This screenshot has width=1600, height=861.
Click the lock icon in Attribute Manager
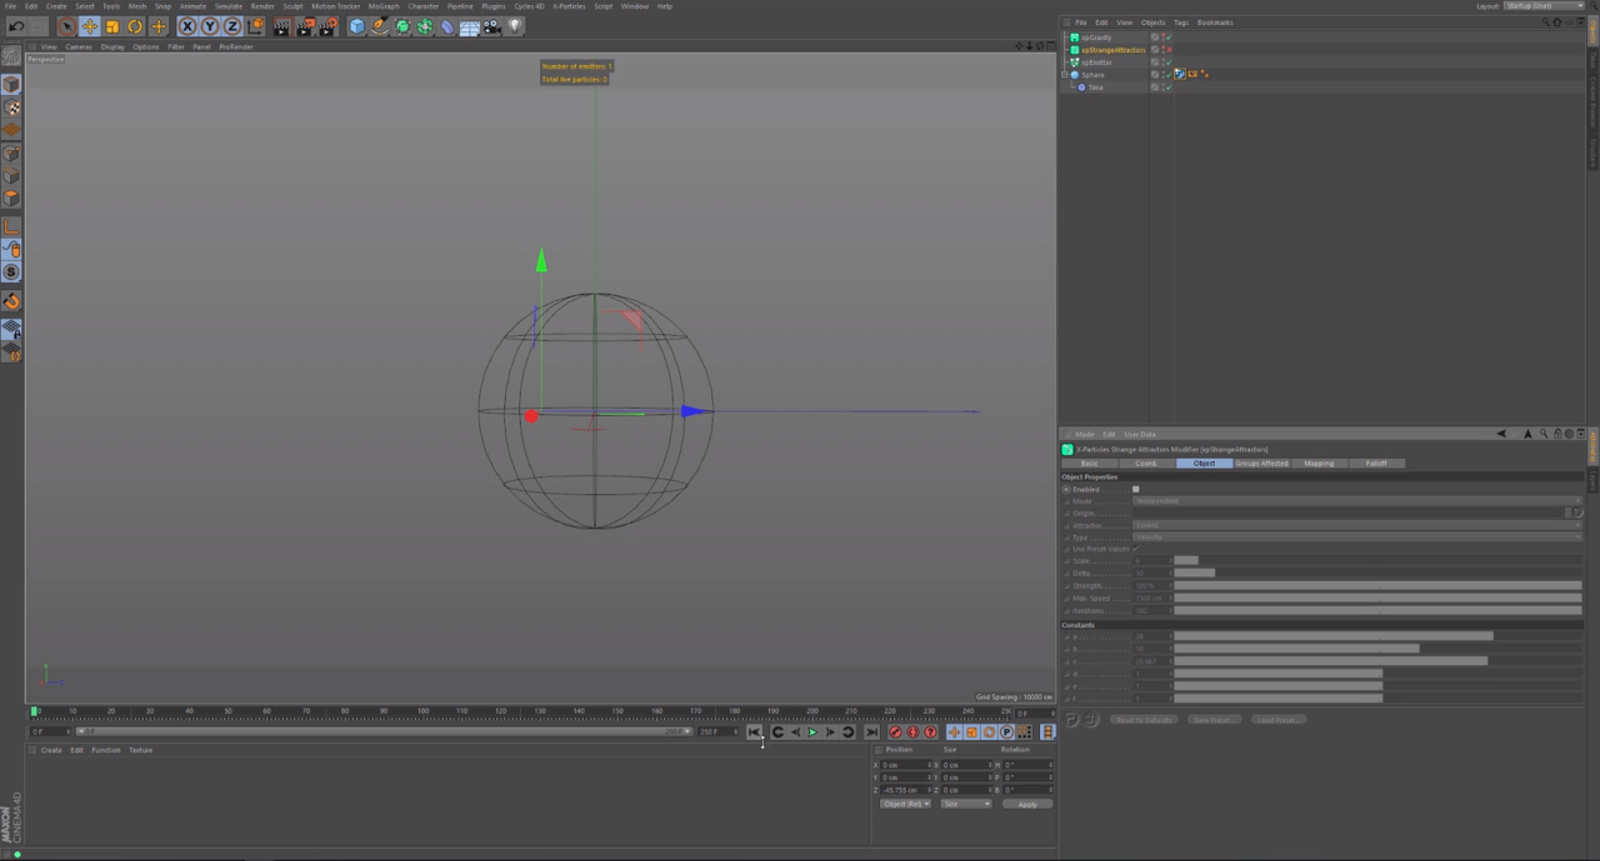tap(1557, 434)
